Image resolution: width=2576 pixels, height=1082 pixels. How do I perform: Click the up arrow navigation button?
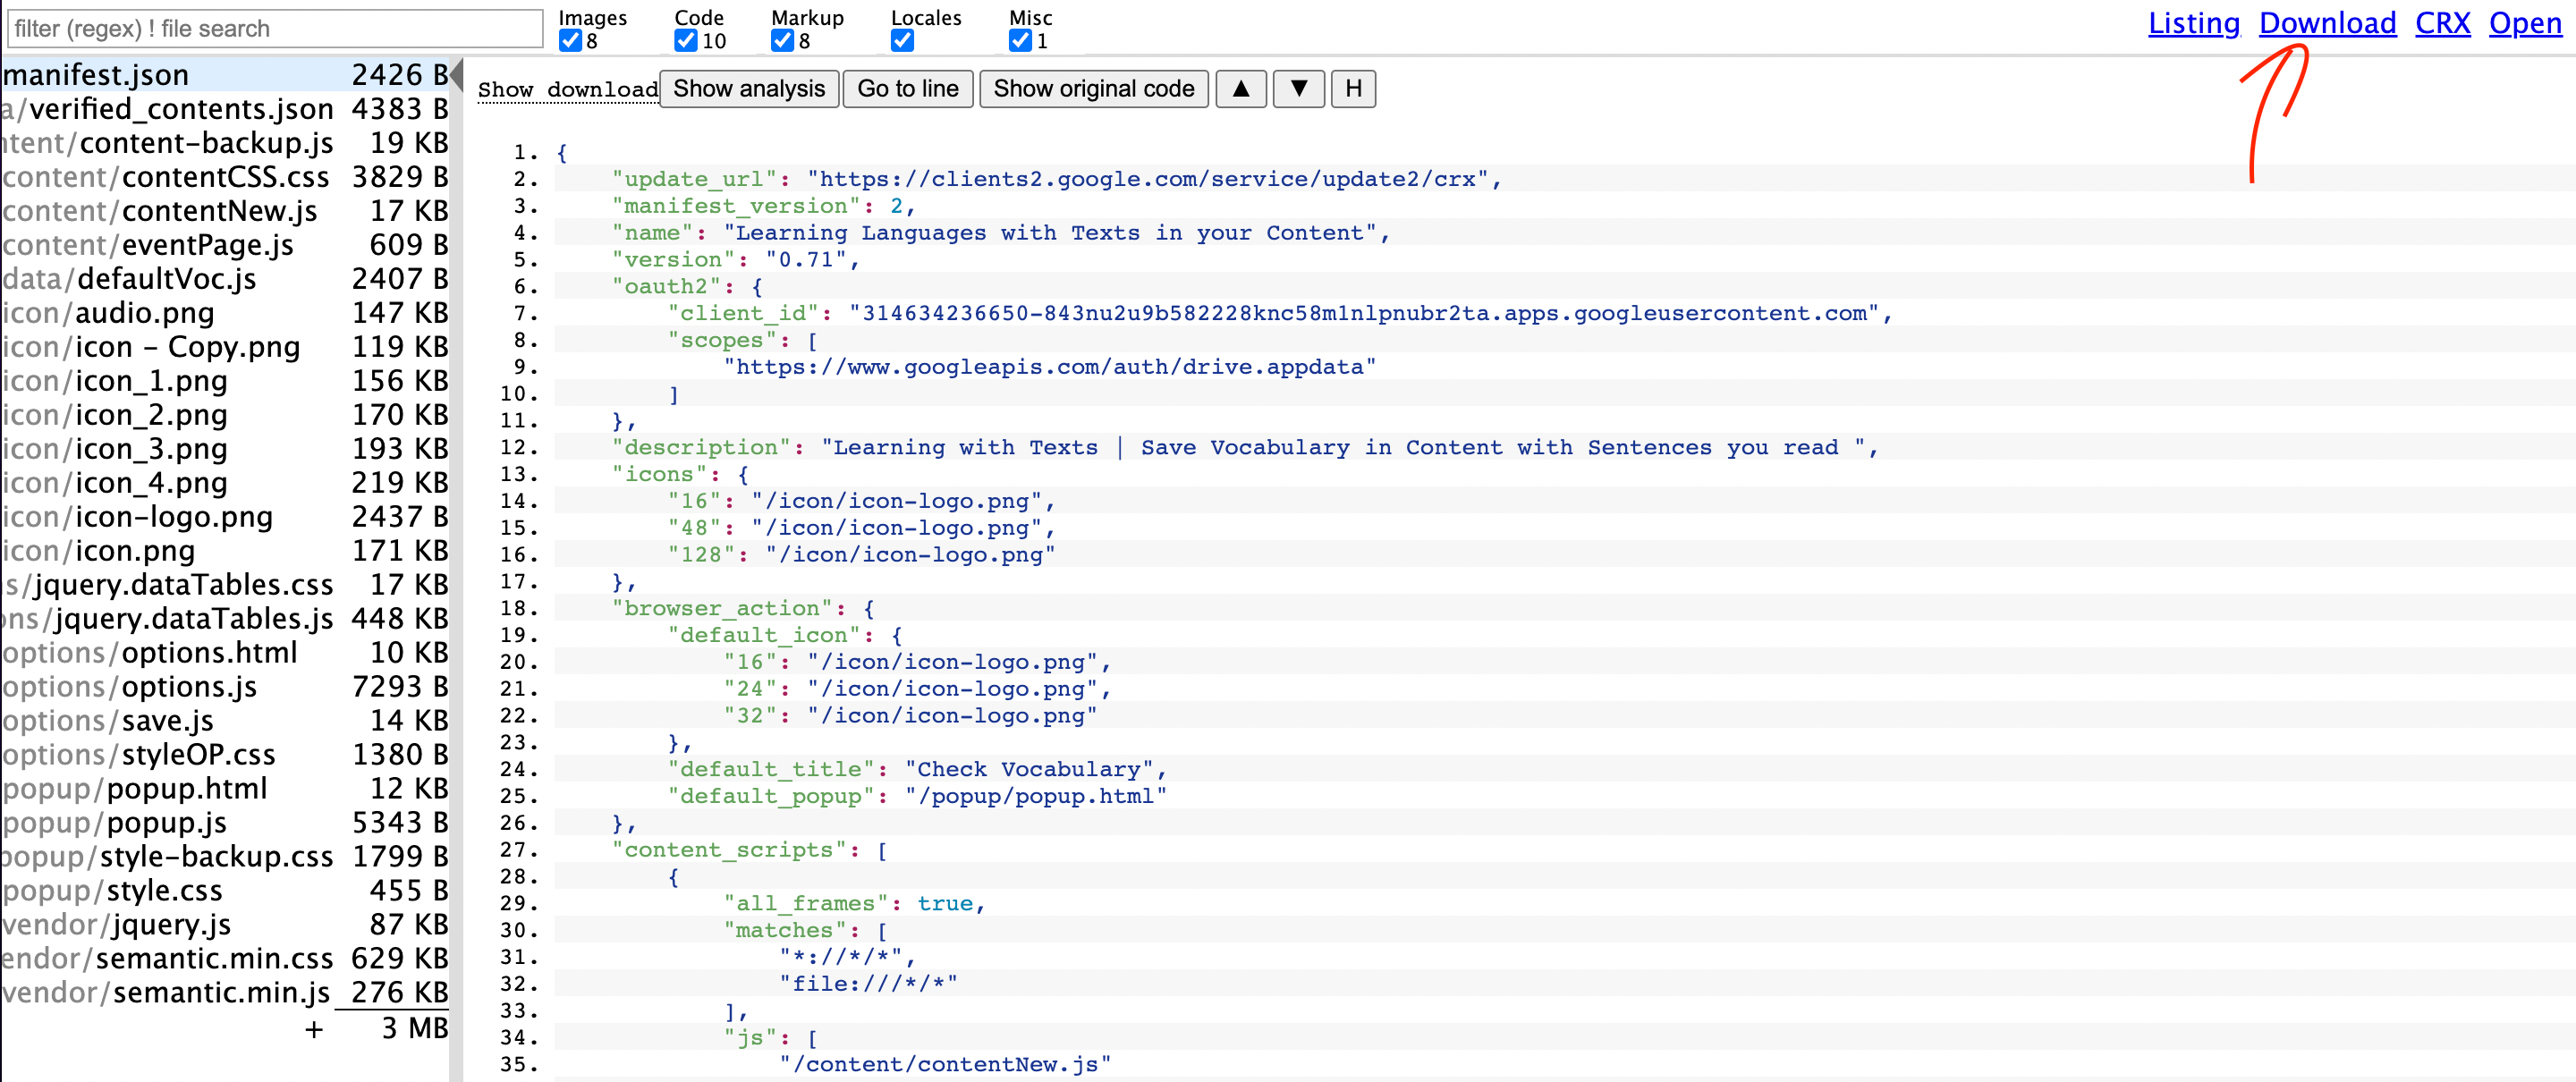coord(1240,89)
